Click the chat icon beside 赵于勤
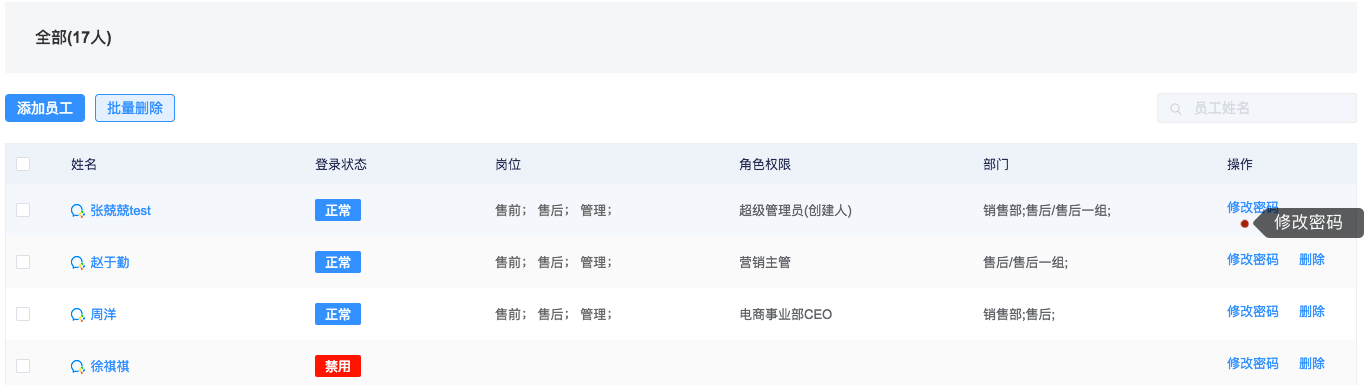 [77, 263]
